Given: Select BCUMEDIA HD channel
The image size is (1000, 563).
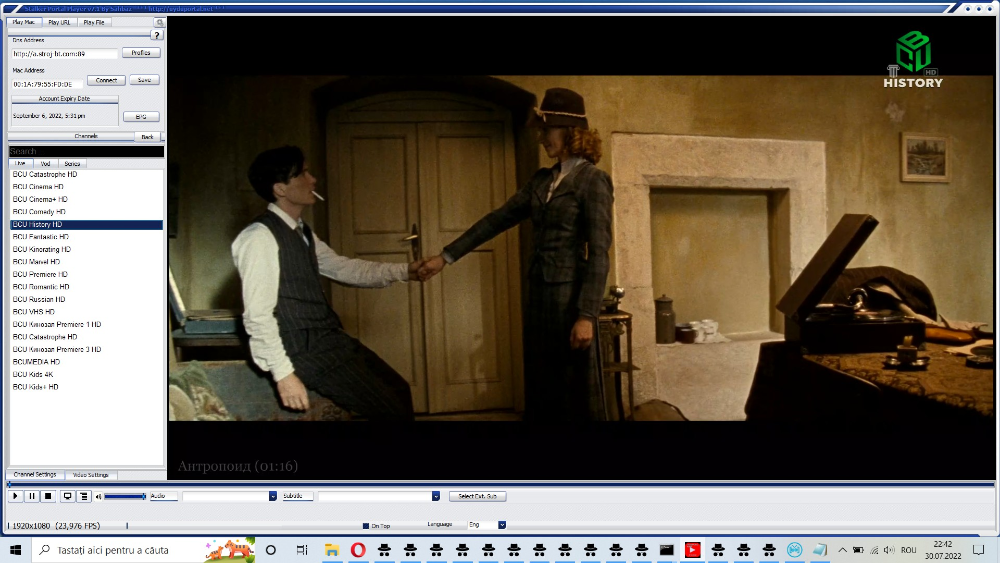Looking at the screenshot, I should [86, 362].
